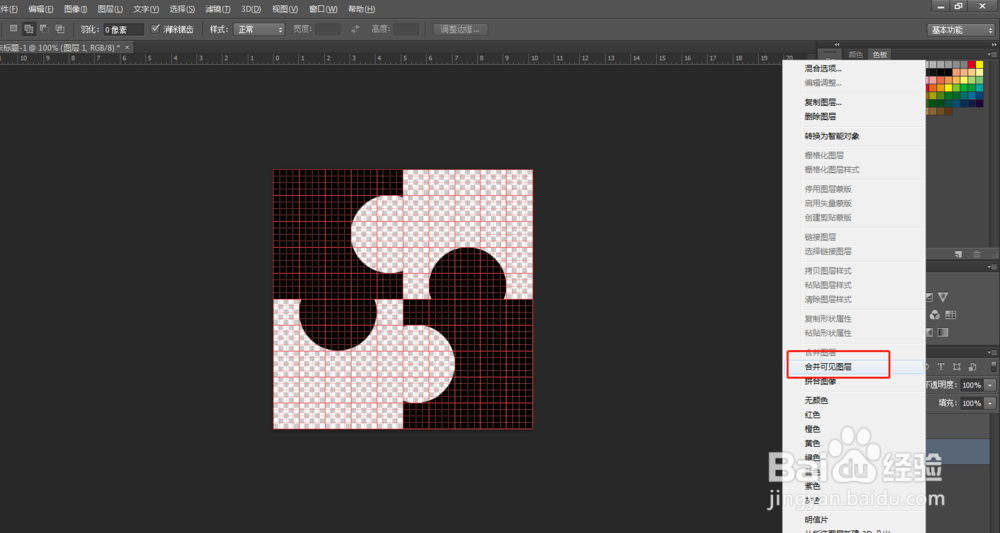Open the 窗口 Window menu
Screen dimensions: 1000x533
click(323, 9)
